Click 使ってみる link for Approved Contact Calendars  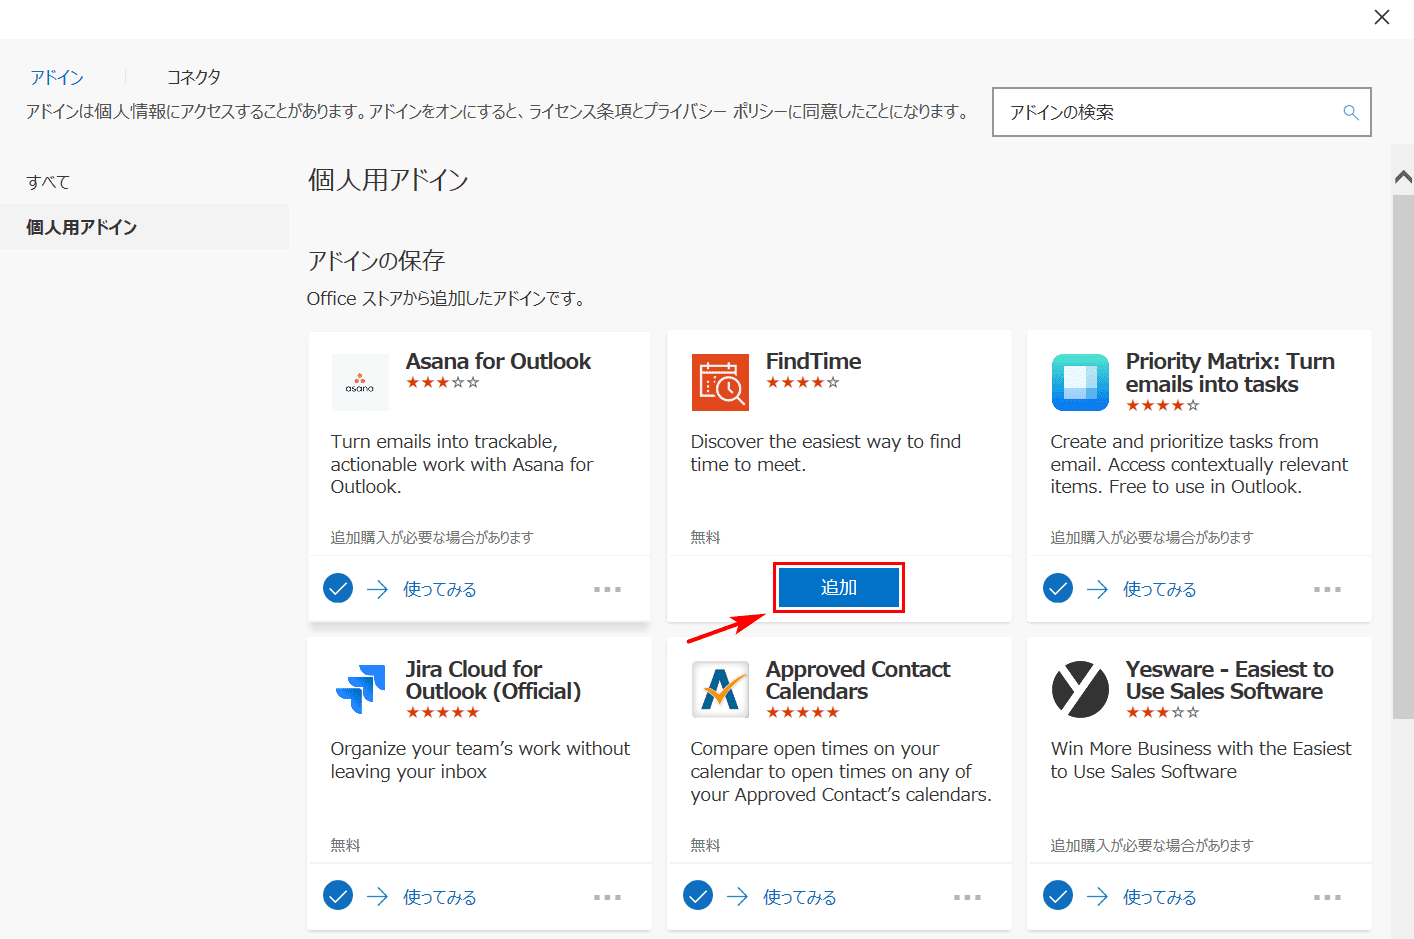coord(800,897)
